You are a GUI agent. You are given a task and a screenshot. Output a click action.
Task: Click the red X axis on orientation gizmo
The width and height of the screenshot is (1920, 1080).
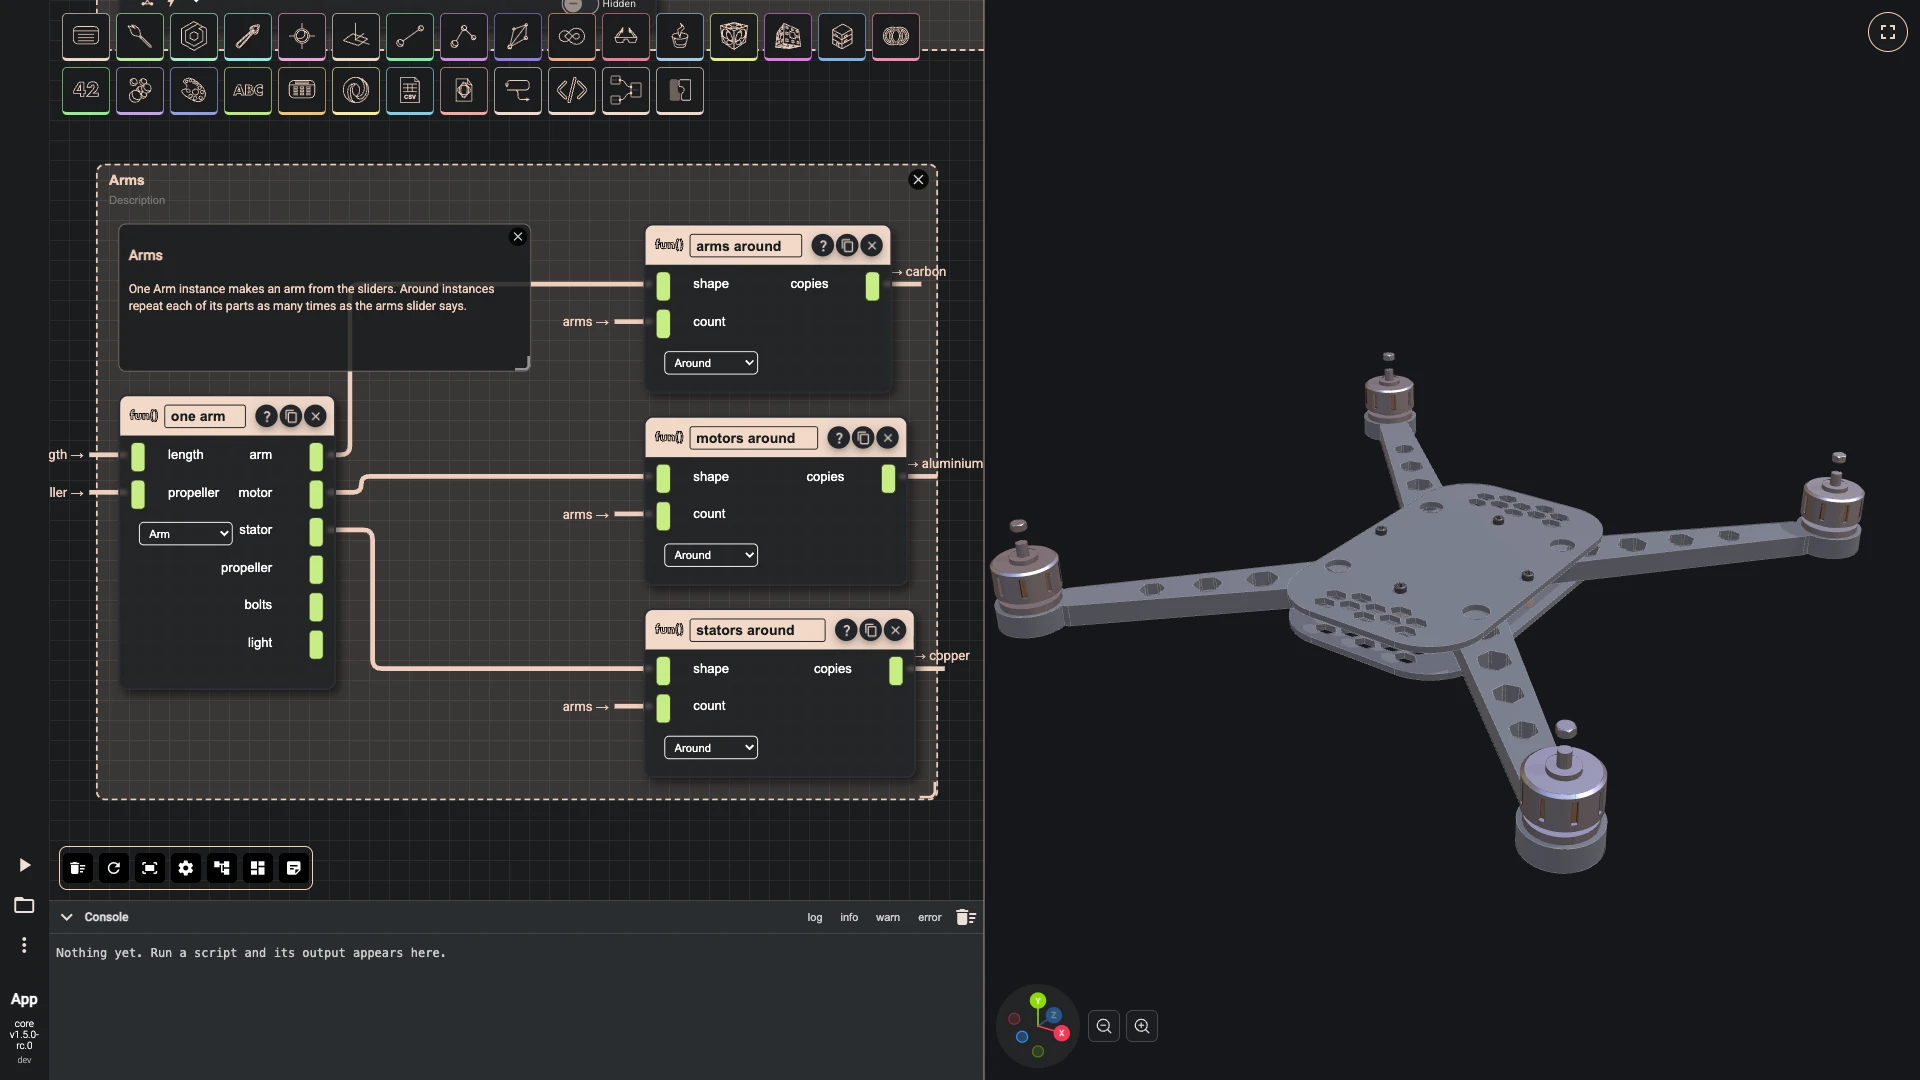[x=1061, y=1033]
